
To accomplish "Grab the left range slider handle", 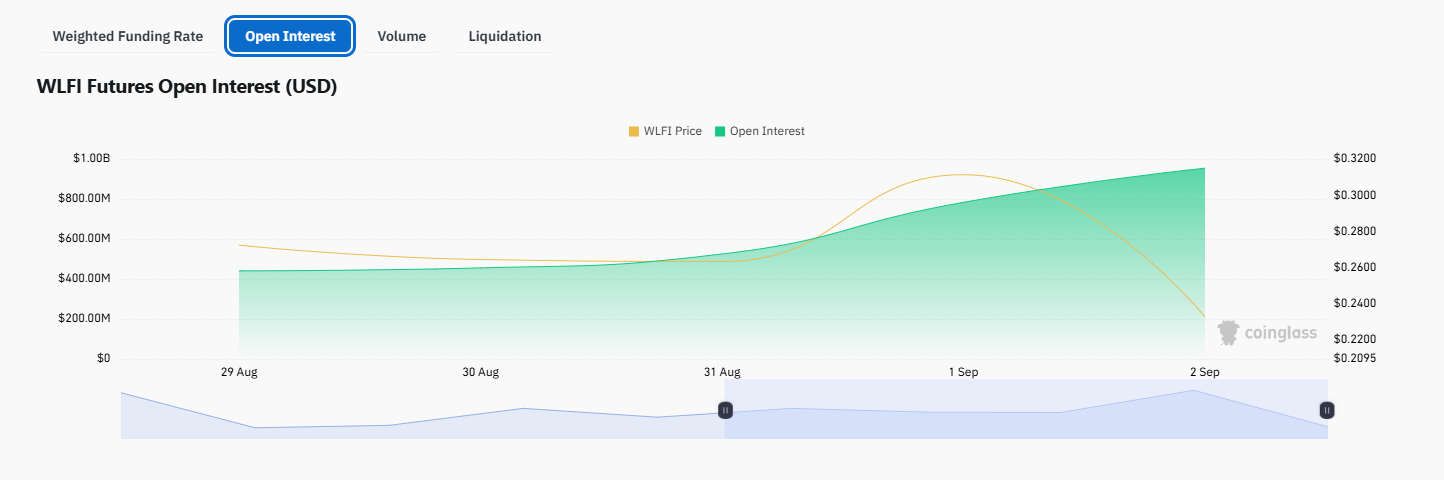I will (x=726, y=409).
